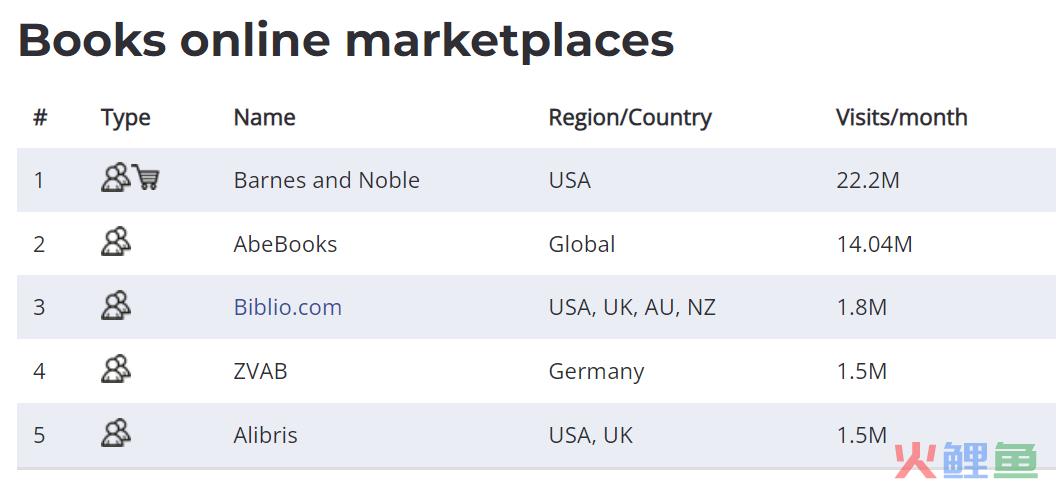Select the ZVAB name cell
This screenshot has width=1062, height=484.
tap(261, 371)
